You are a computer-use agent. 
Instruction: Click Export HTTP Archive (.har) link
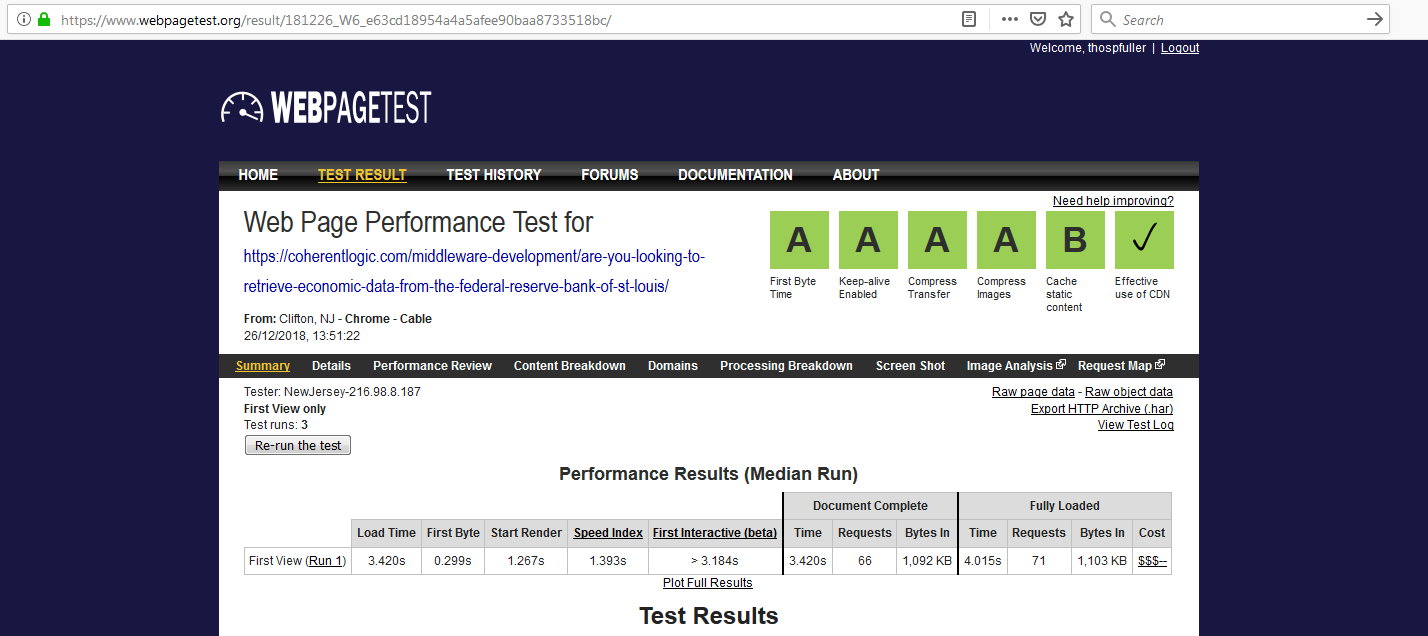tap(1102, 408)
